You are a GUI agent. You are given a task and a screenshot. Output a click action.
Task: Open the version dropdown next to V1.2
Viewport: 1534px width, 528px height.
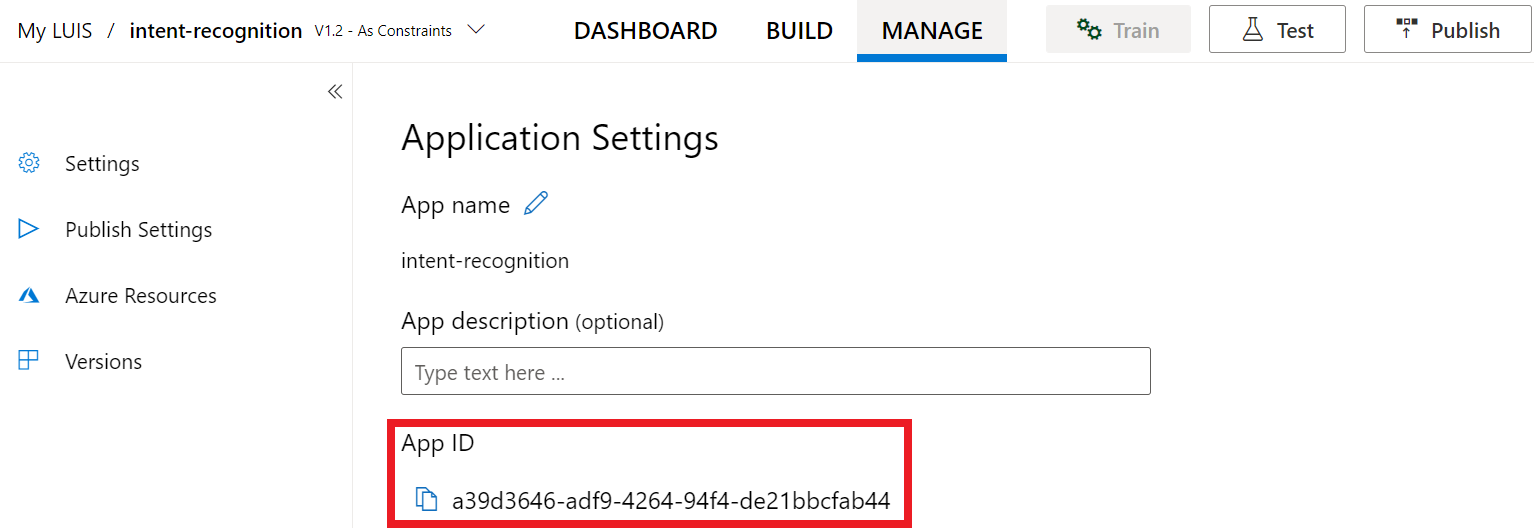[x=476, y=30]
